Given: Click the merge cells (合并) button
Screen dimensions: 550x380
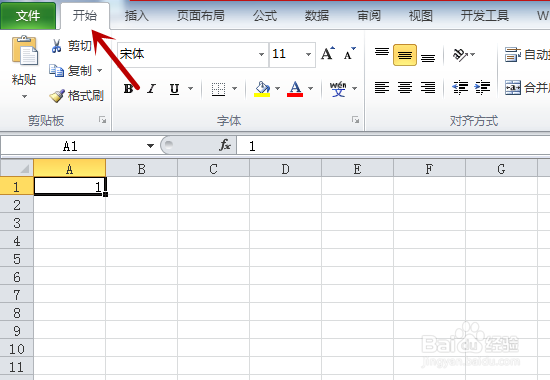Looking at the screenshot, I should point(527,87).
